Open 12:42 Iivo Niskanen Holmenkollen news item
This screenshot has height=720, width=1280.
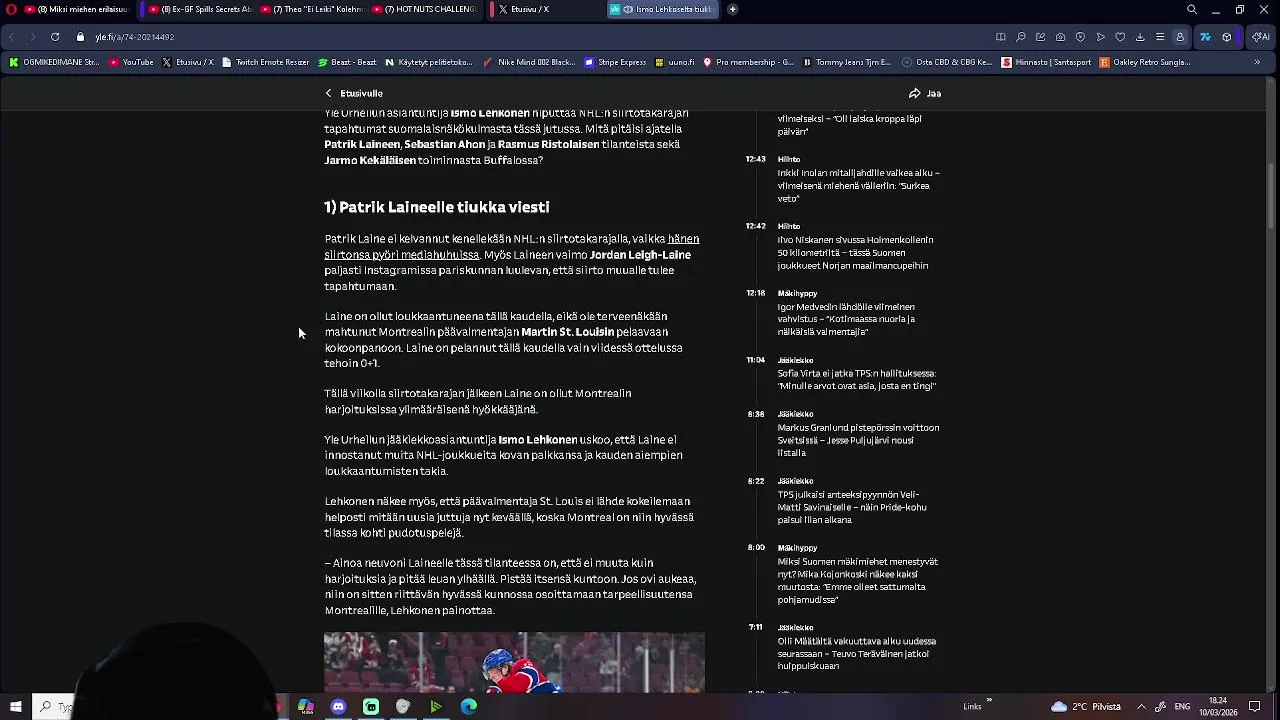[855, 253]
